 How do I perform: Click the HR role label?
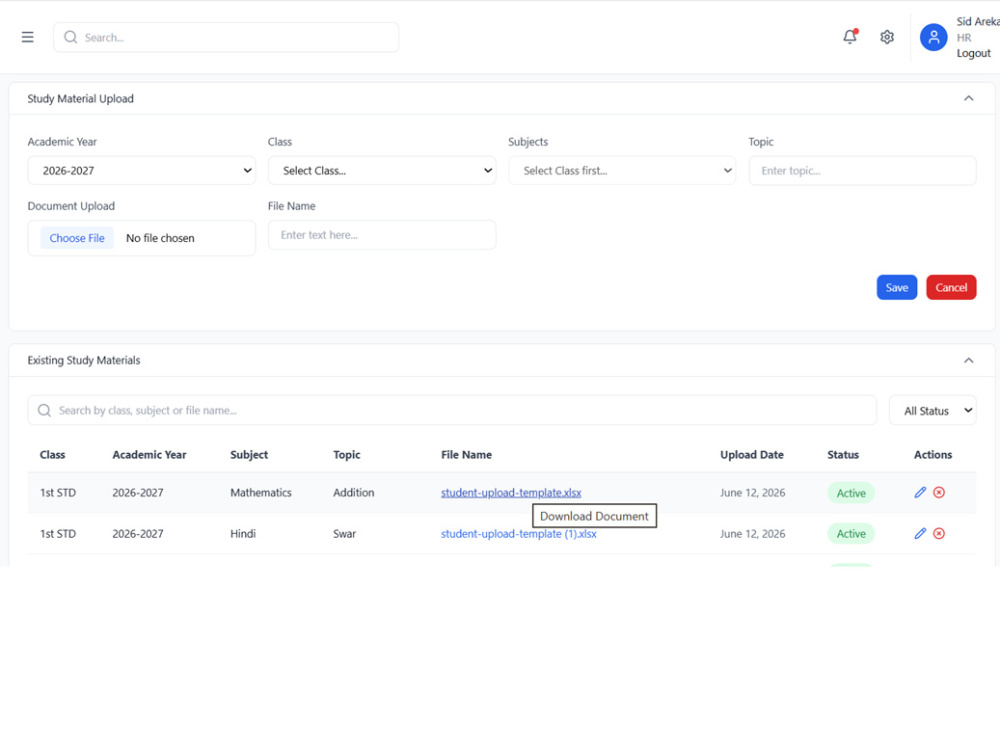pyautogui.click(x=964, y=38)
